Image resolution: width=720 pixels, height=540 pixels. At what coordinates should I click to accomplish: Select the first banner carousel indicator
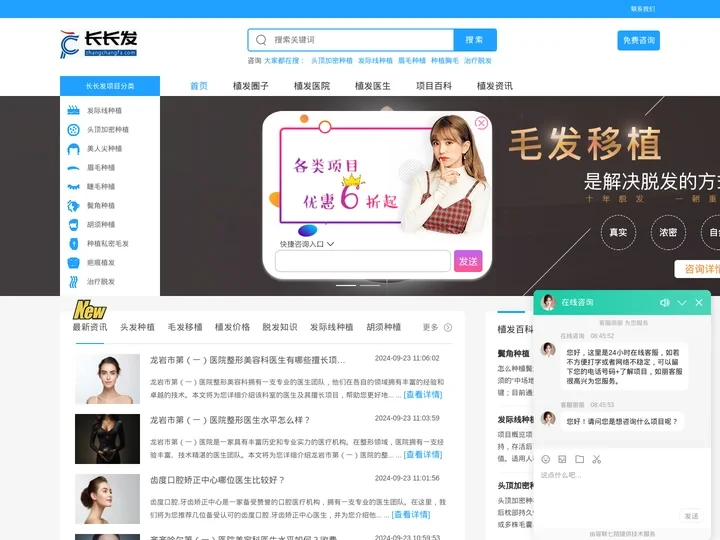point(346,286)
